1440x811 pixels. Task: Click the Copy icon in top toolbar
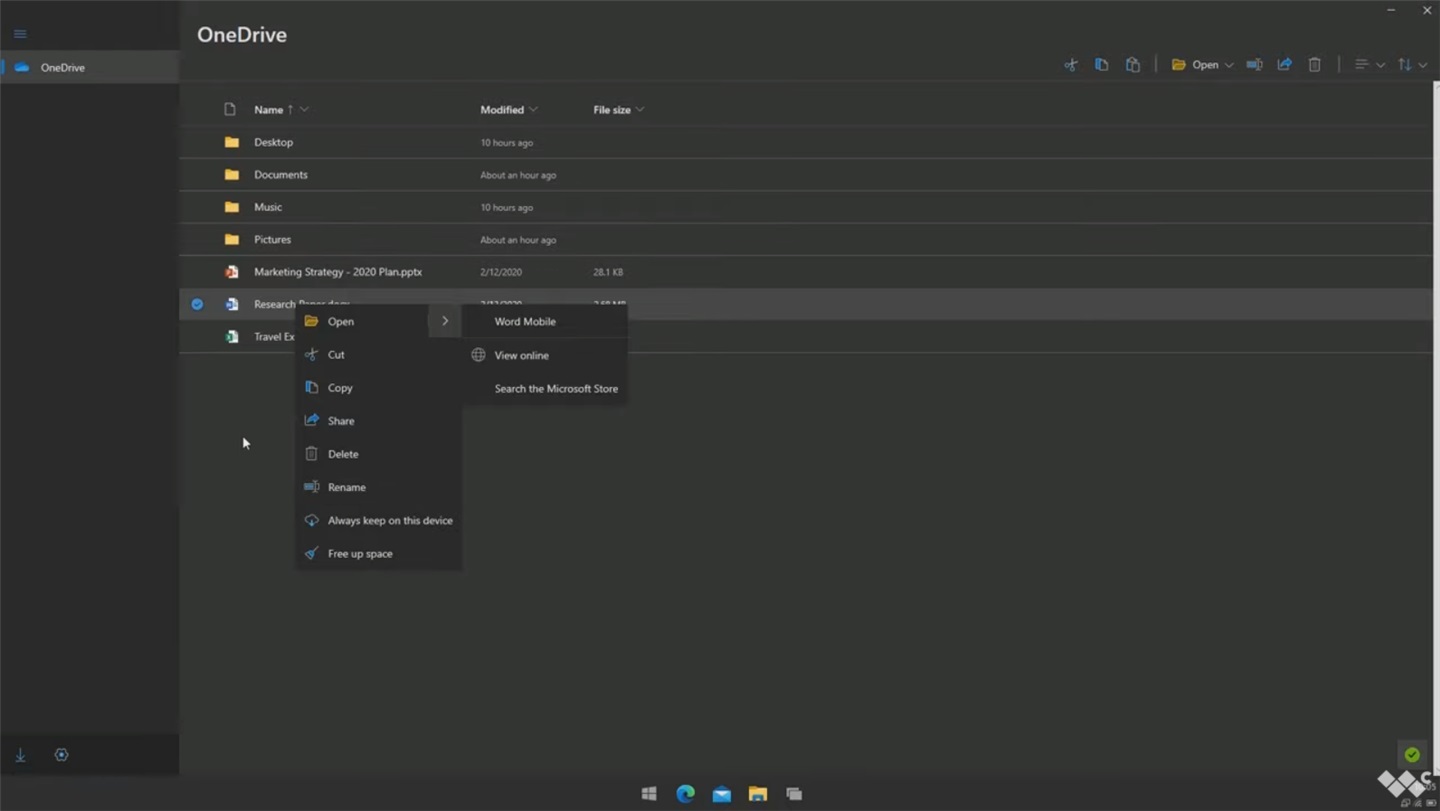1101,65
